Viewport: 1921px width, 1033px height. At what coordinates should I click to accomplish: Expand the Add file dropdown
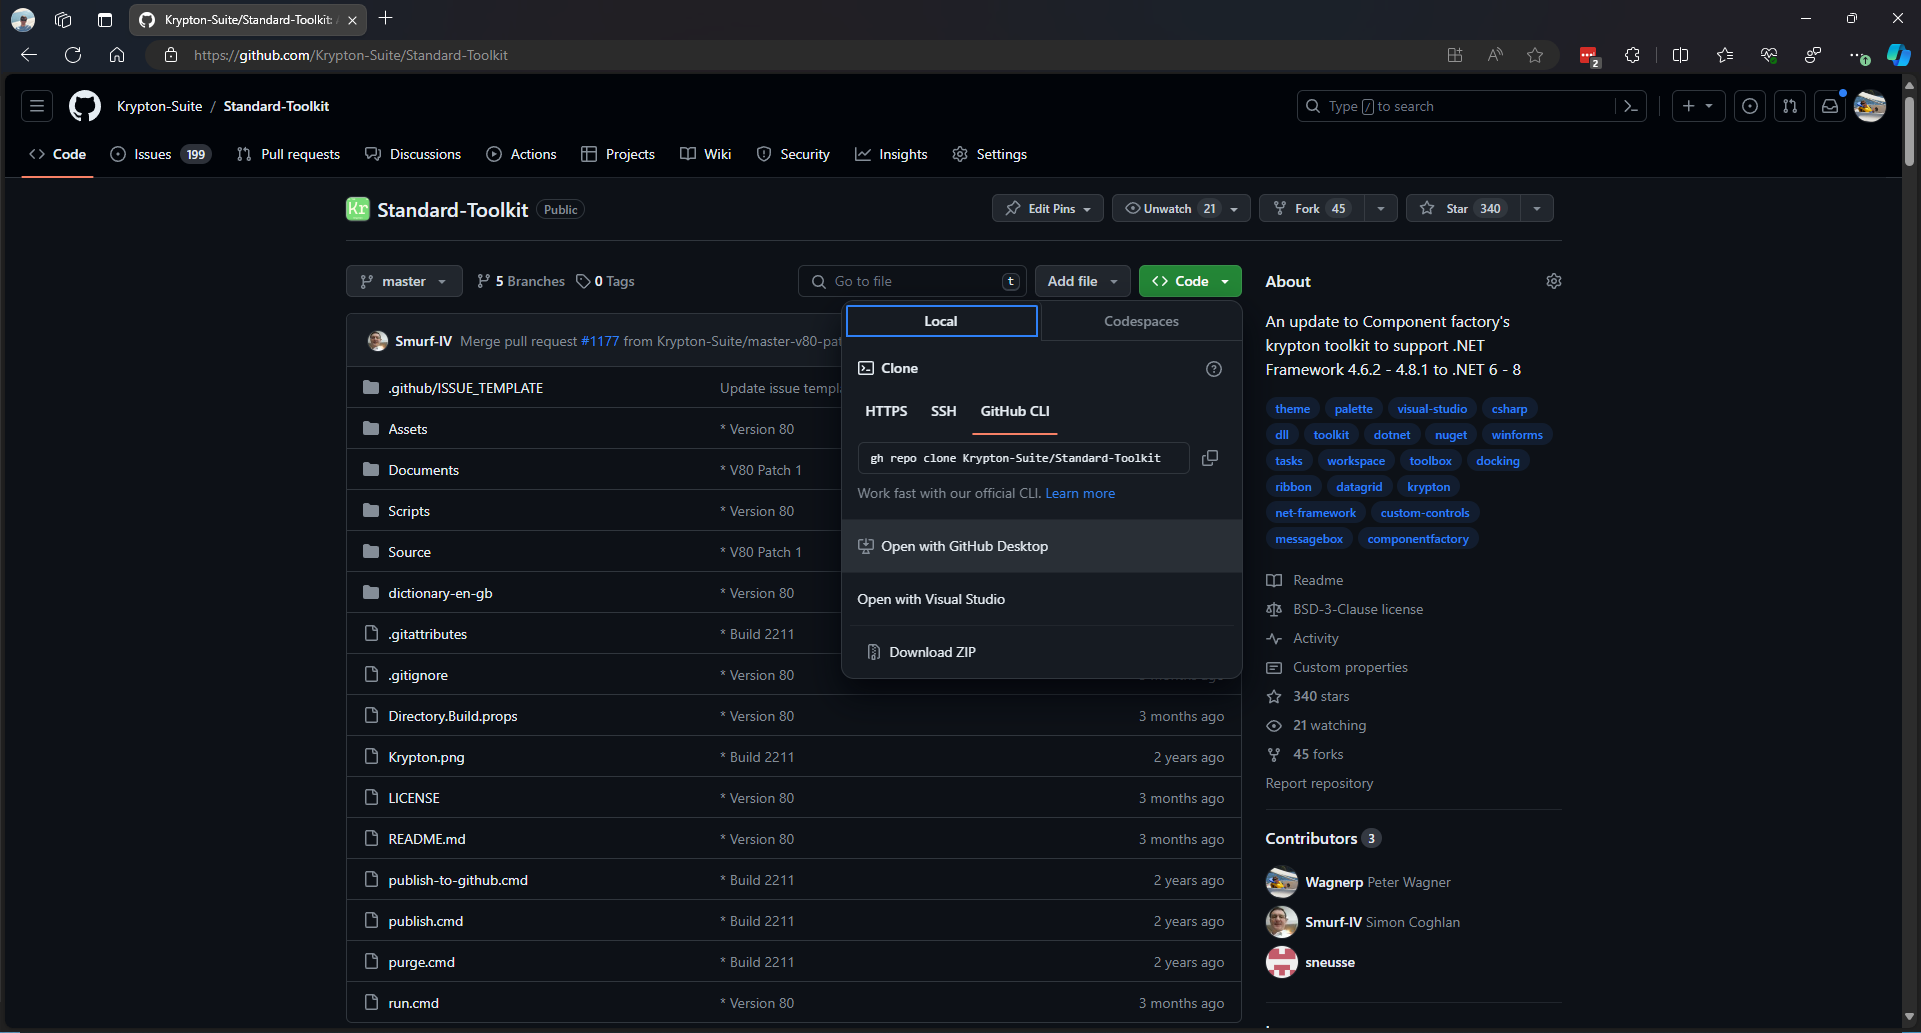[x=1082, y=281]
